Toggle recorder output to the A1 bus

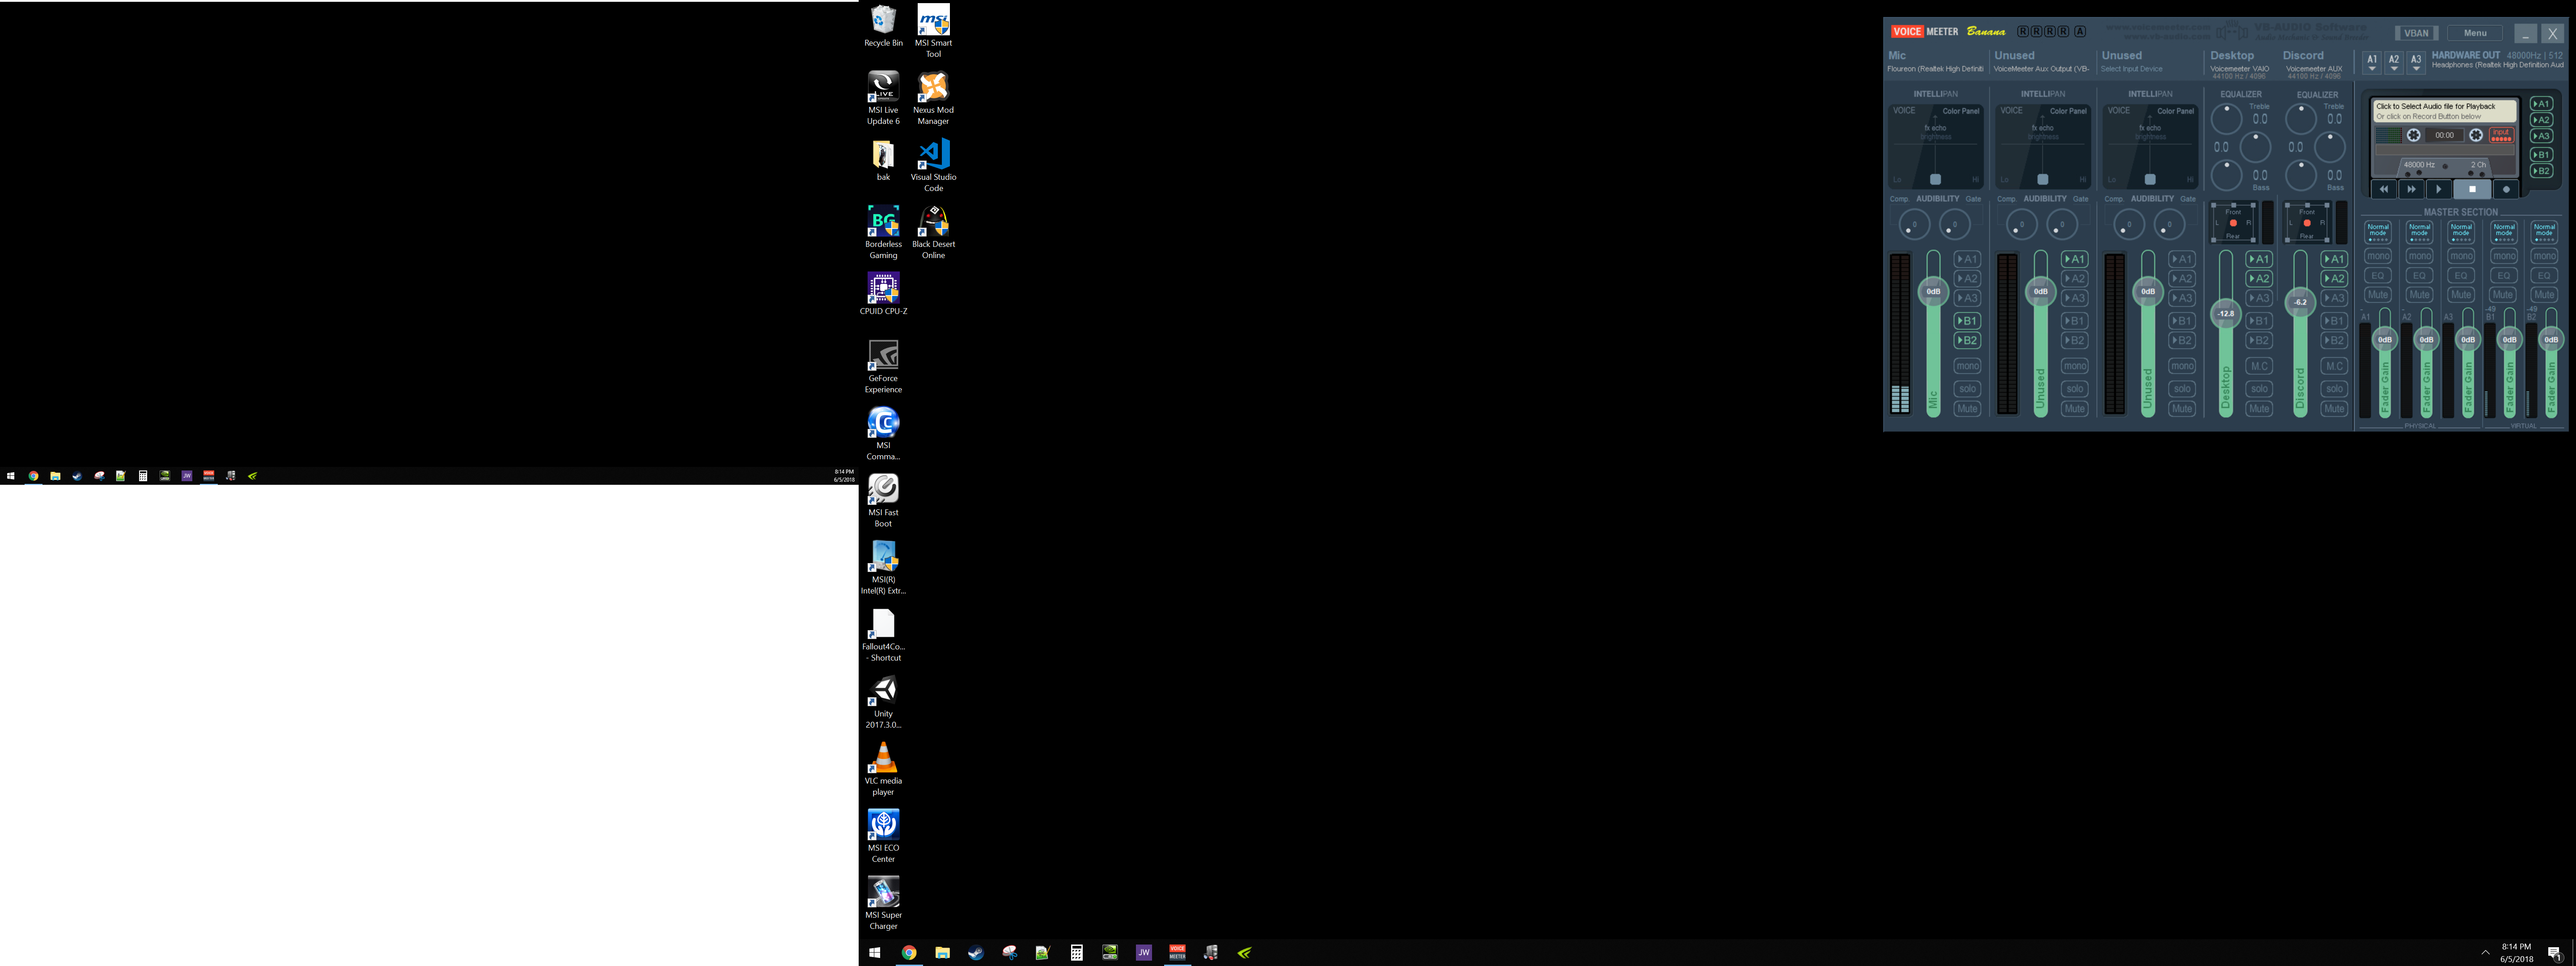pyautogui.click(x=2541, y=104)
